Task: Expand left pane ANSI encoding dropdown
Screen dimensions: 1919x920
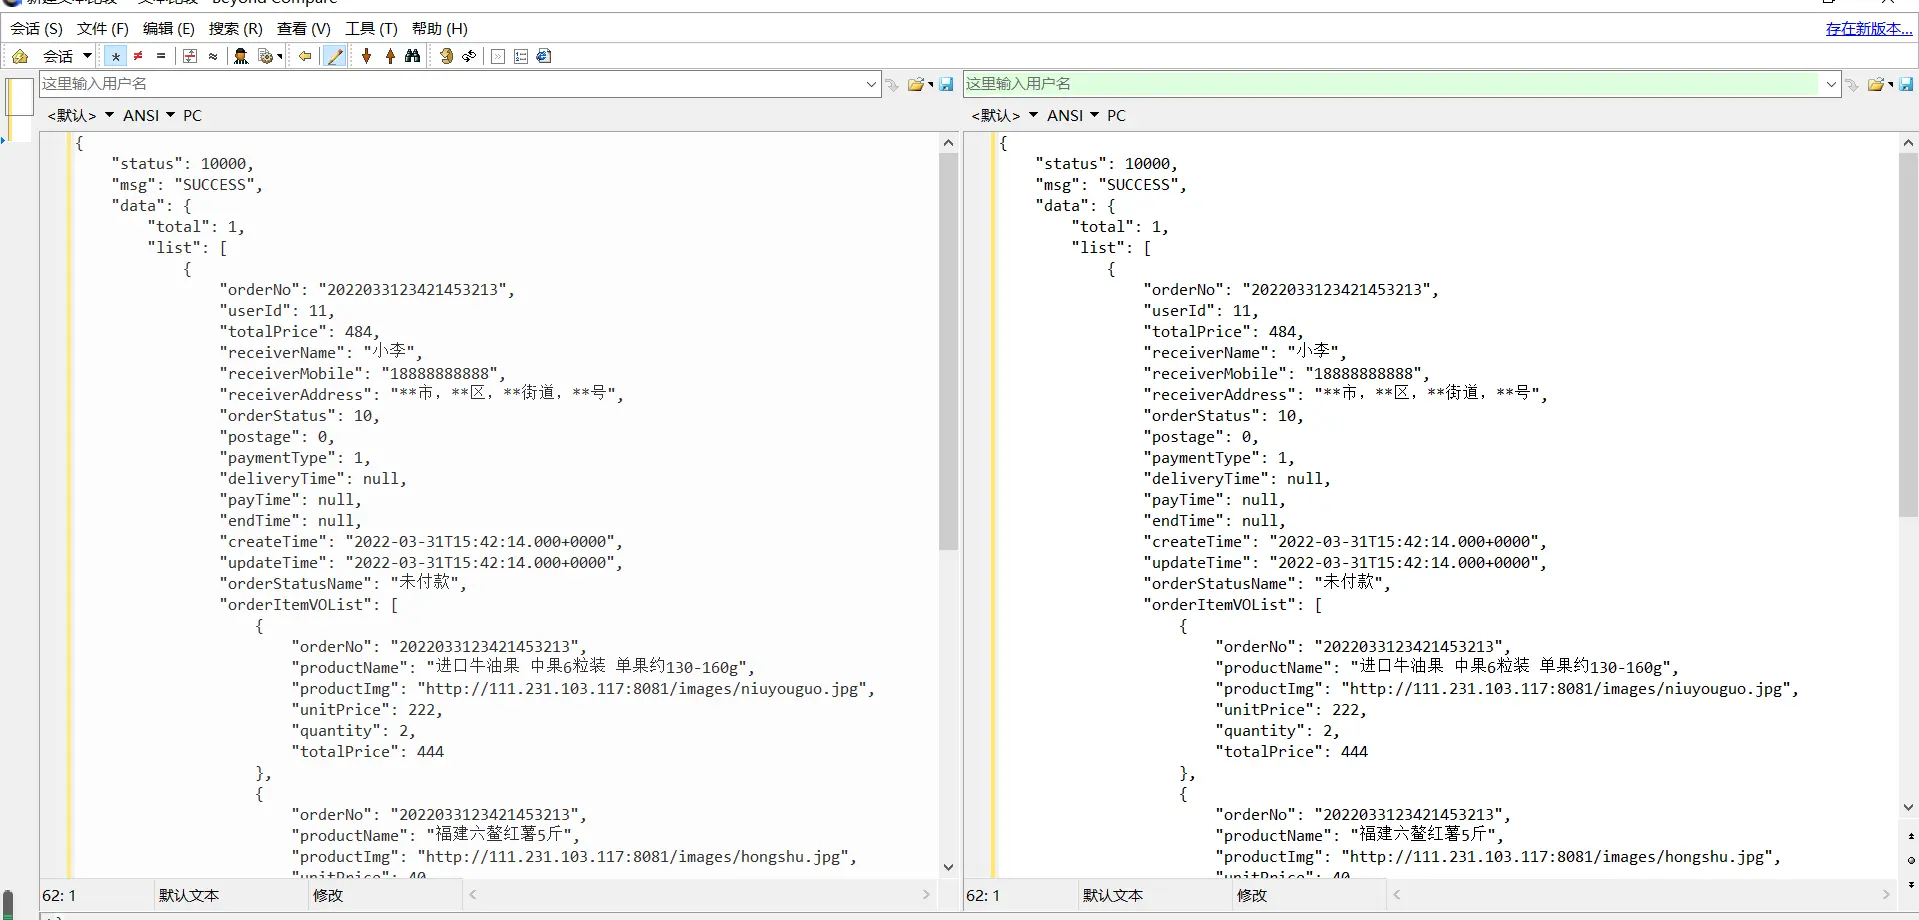Action: pyautogui.click(x=170, y=115)
